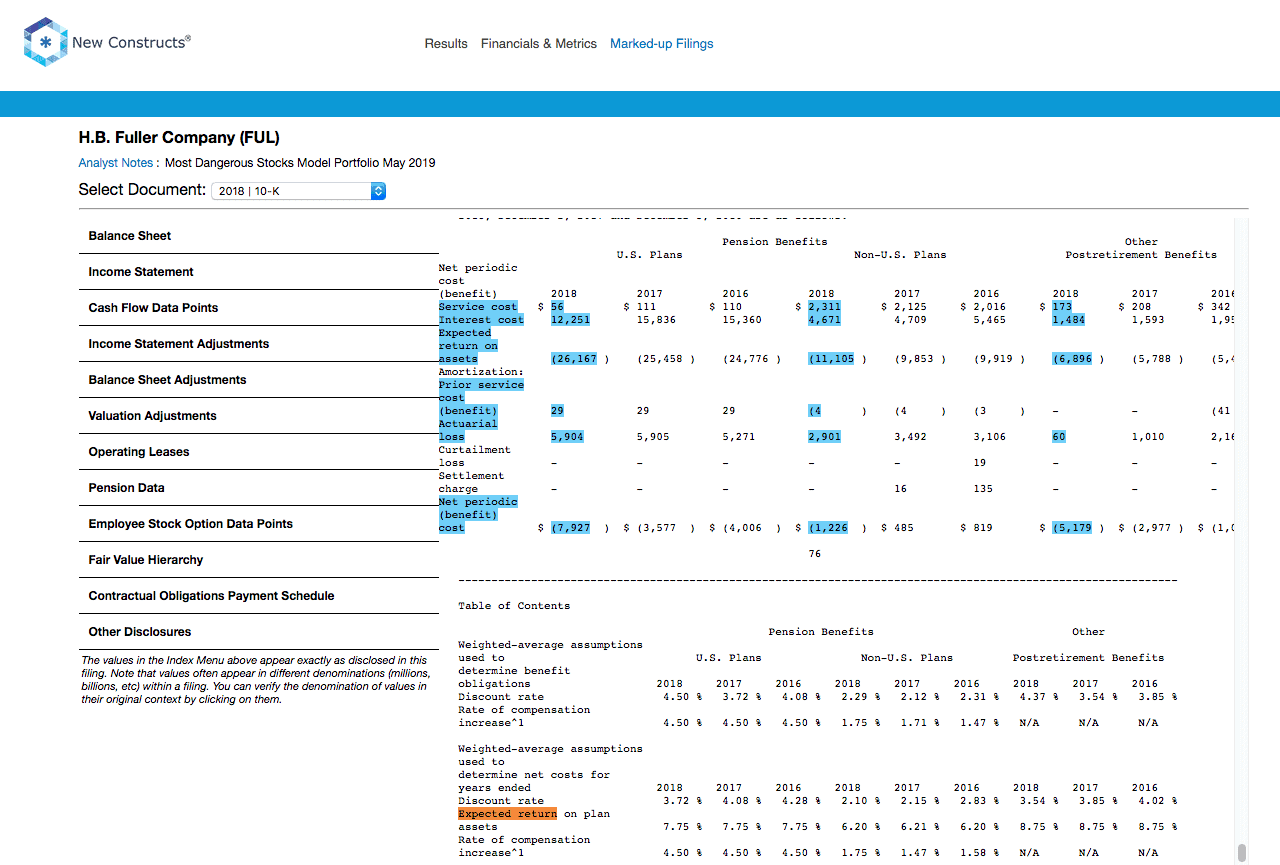Click U.S. Plans 2017 interest cost 15,836
This screenshot has width=1280, height=865.
click(x=656, y=320)
